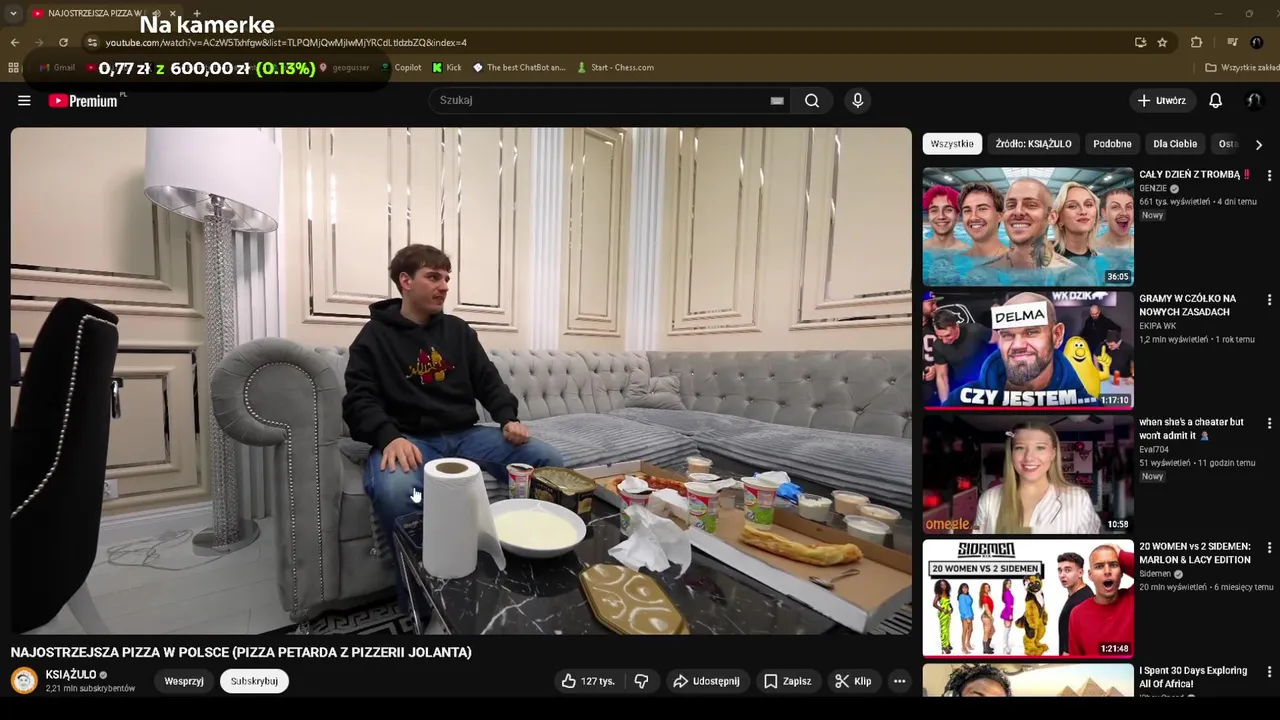
Task: Open the apps grid in bookmarks bar
Action: click(x=13, y=67)
